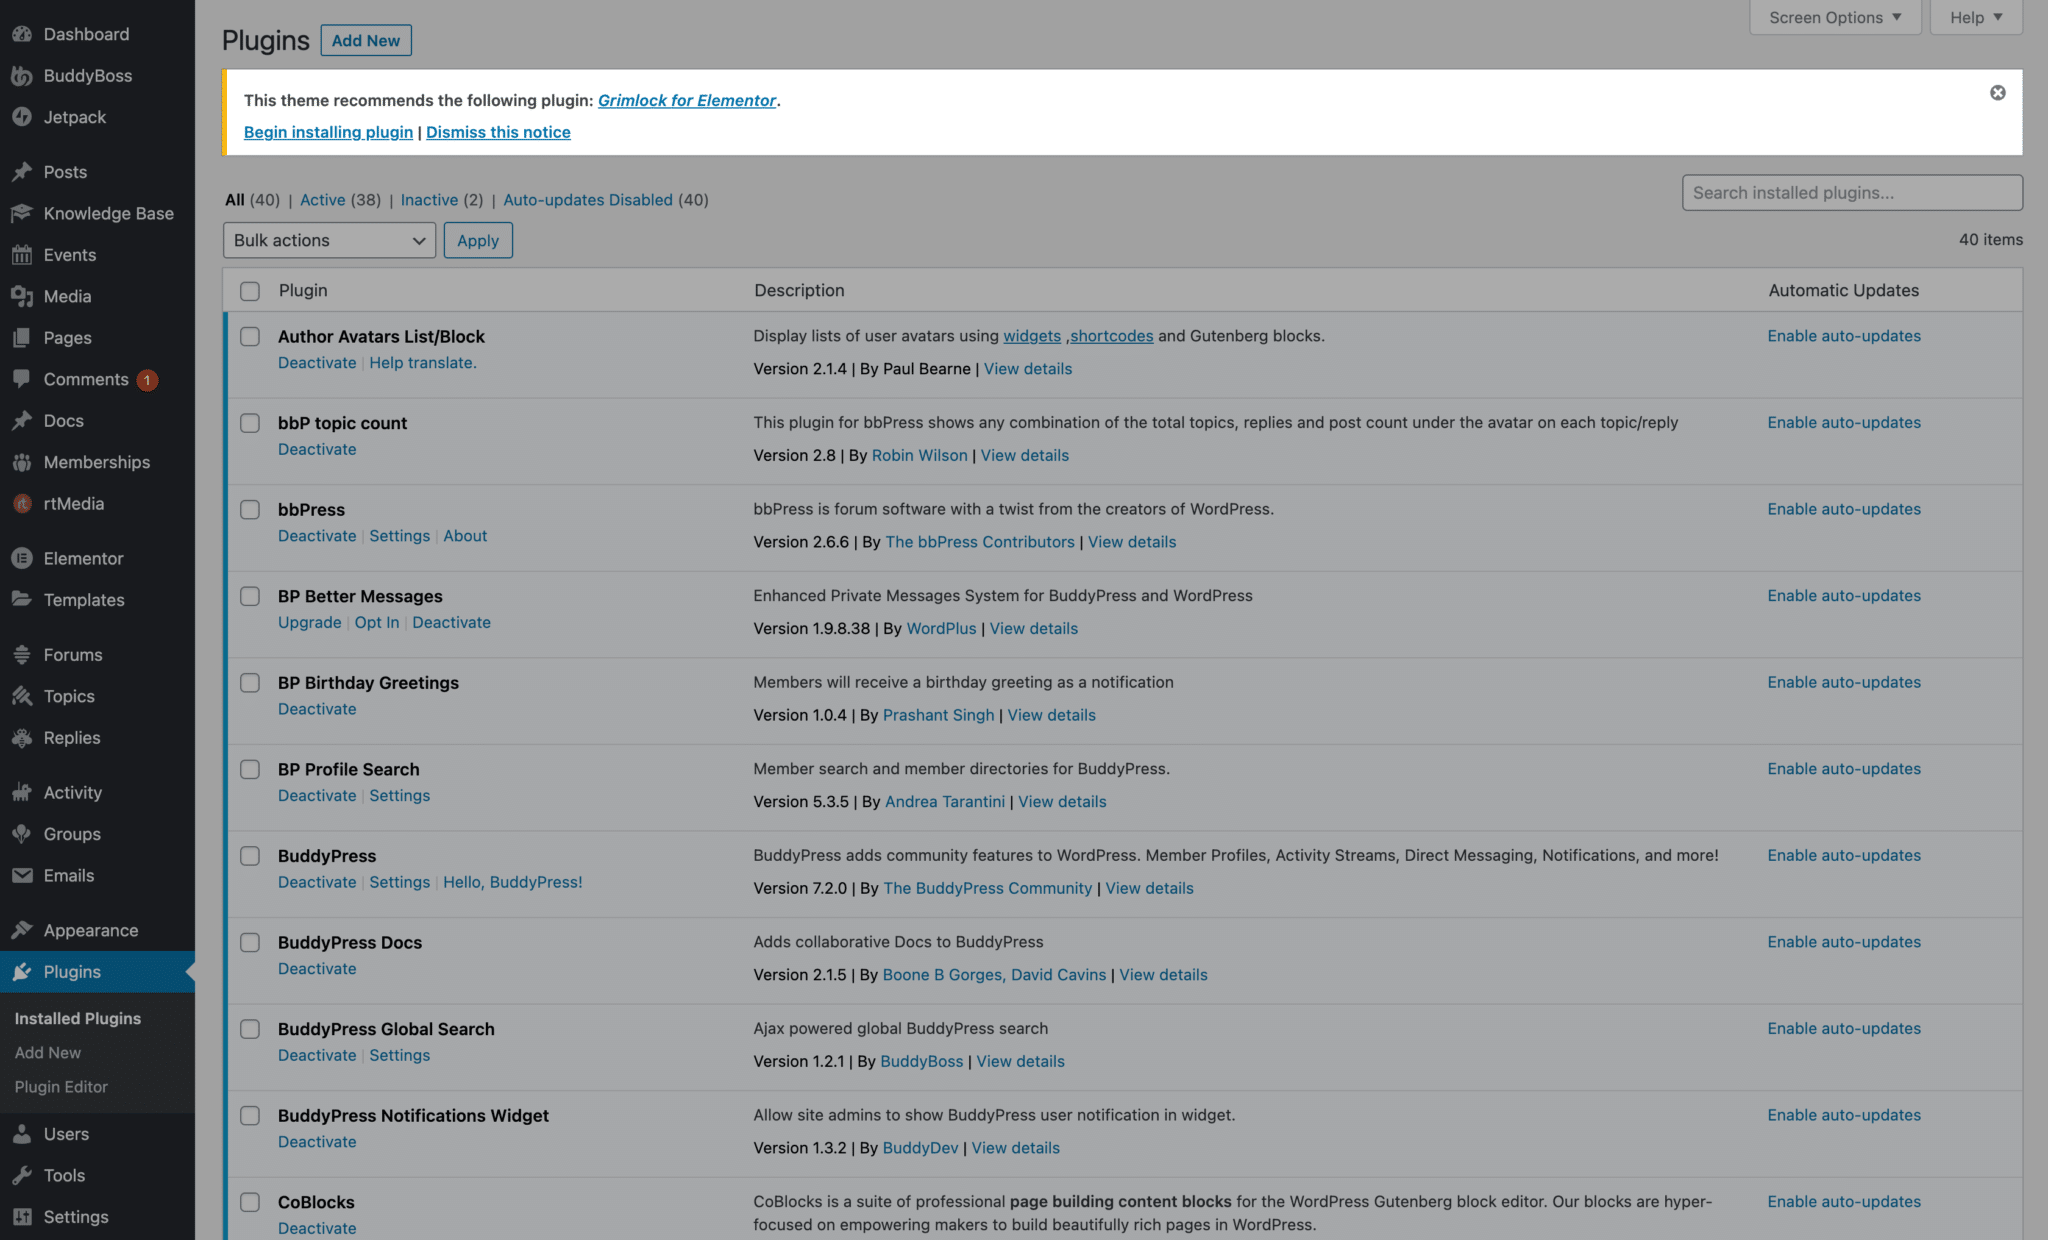Begin installing the recommended plugin

coord(328,132)
